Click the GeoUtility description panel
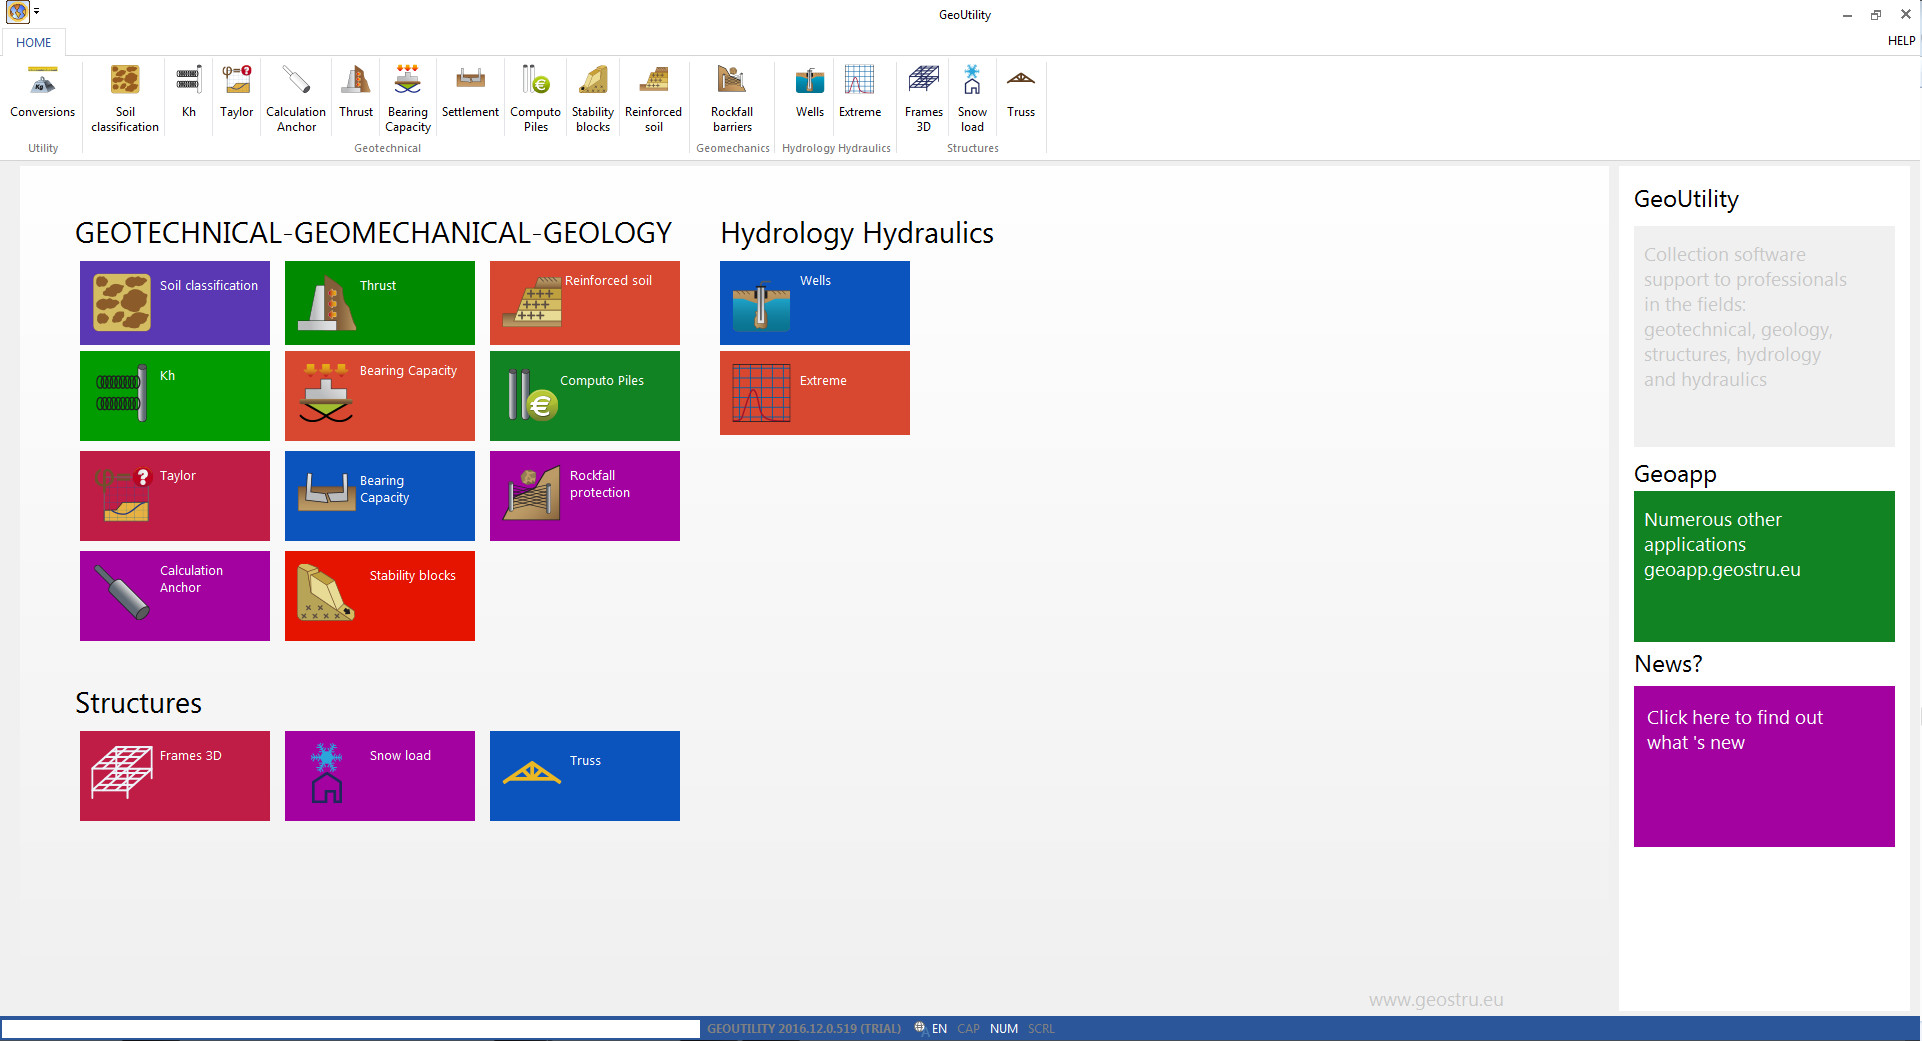Screen dimensions: 1922x1041 (1764, 336)
